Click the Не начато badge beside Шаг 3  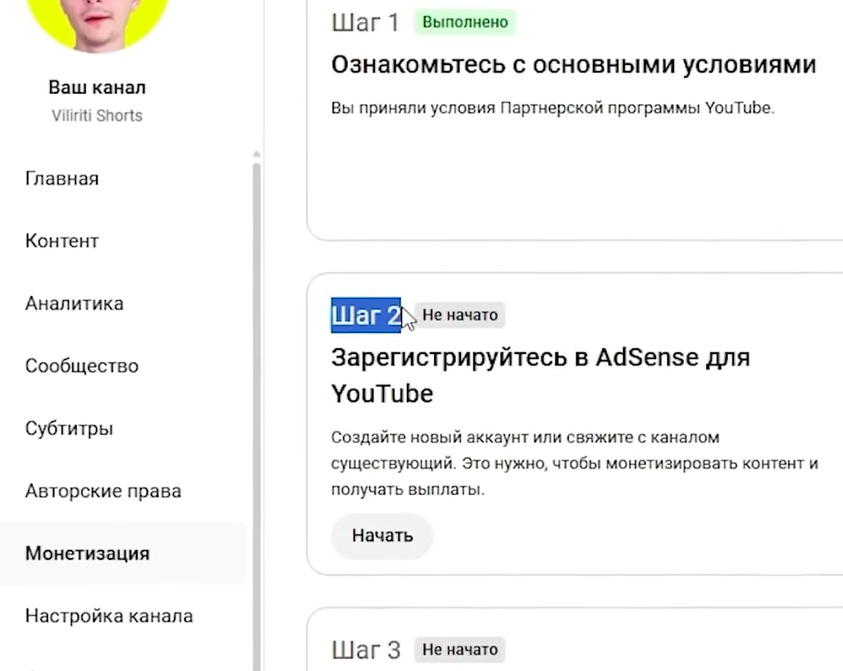tap(460, 649)
